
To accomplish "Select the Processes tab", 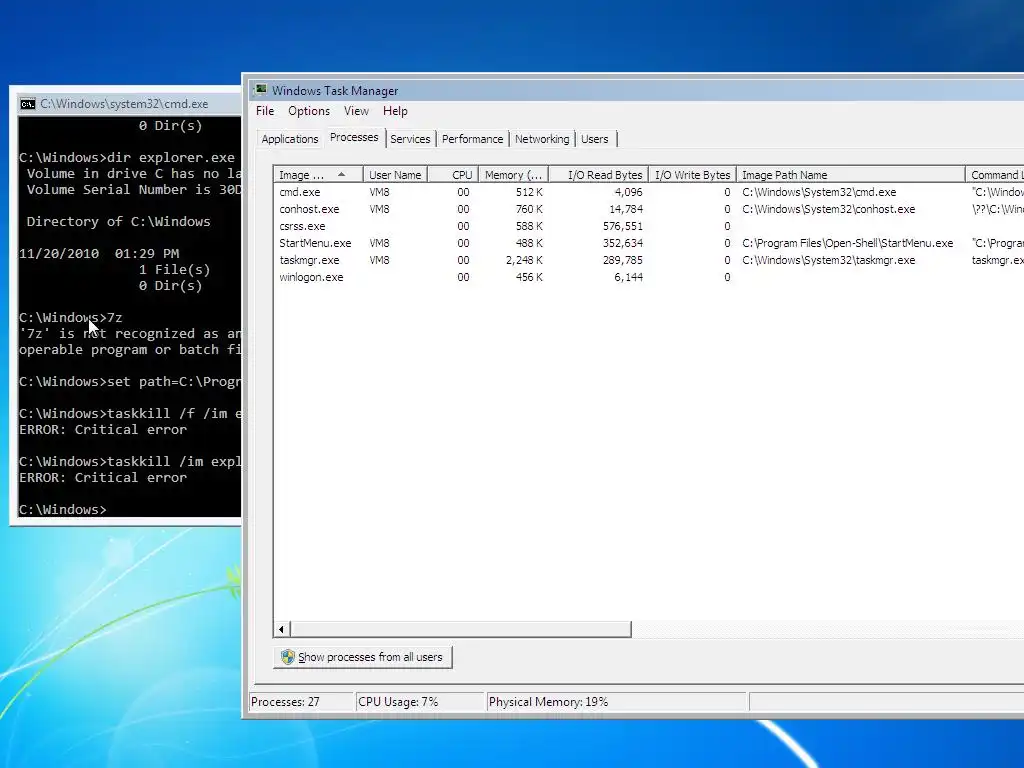I will click(x=354, y=137).
